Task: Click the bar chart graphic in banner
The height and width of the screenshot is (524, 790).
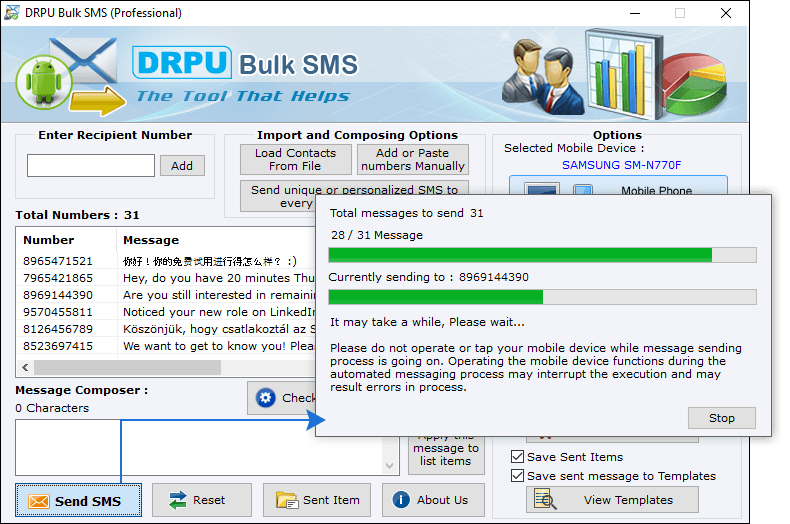Action: pos(624,74)
